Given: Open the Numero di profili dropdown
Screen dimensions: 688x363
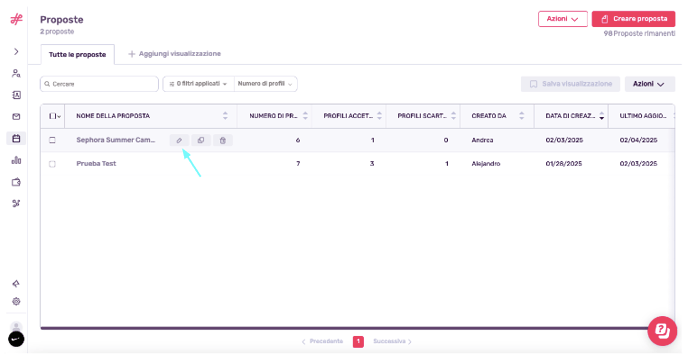Looking at the screenshot, I should pos(265,84).
